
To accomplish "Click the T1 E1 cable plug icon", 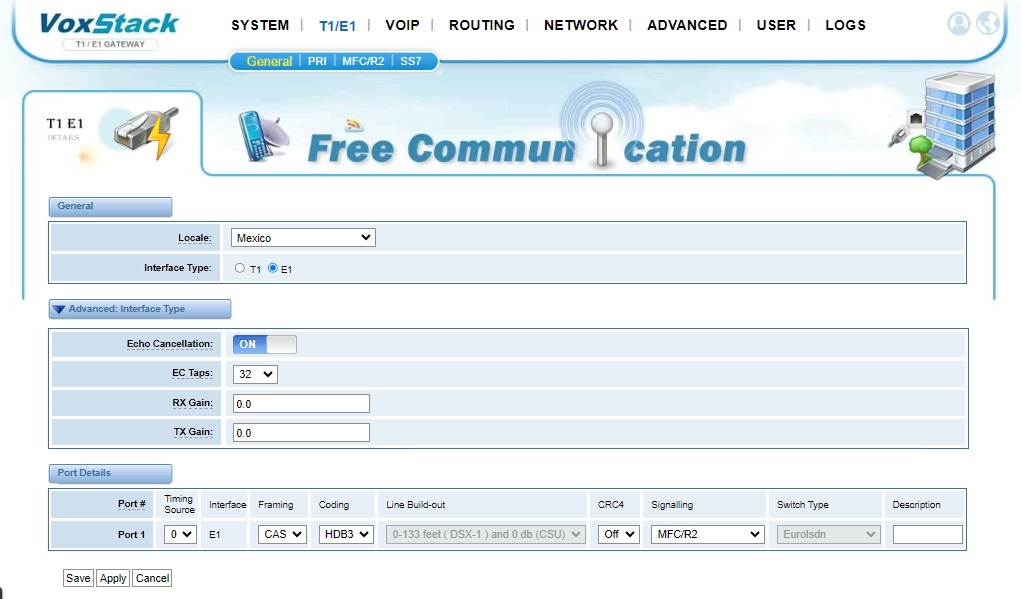I will coord(145,134).
